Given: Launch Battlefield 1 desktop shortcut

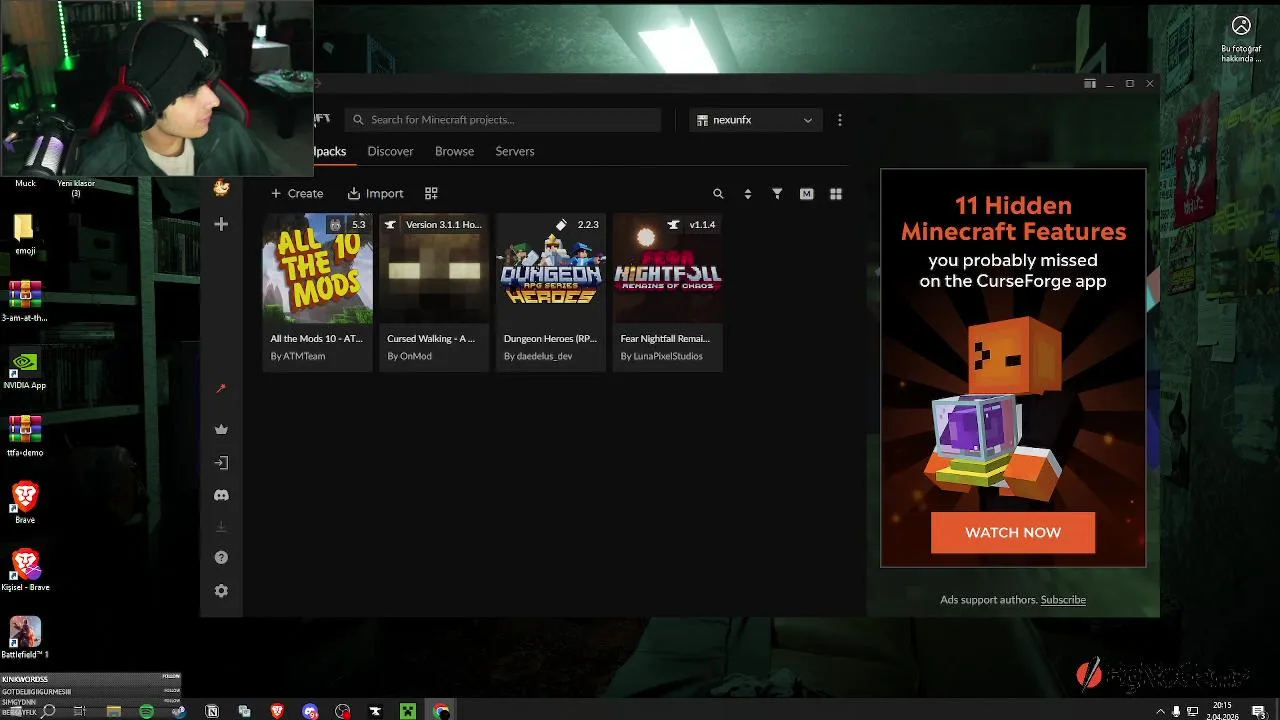Looking at the screenshot, I should point(25,637).
